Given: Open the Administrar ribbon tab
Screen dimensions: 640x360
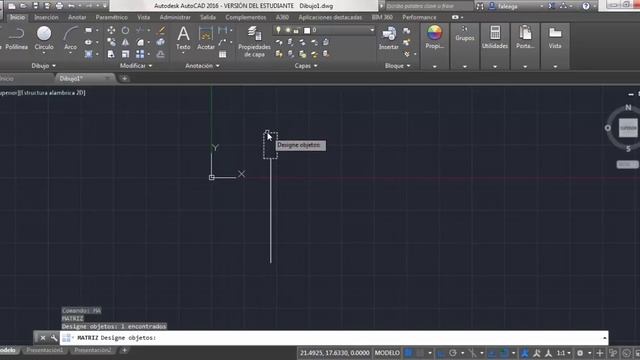Looking at the screenshot, I should point(175,17).
